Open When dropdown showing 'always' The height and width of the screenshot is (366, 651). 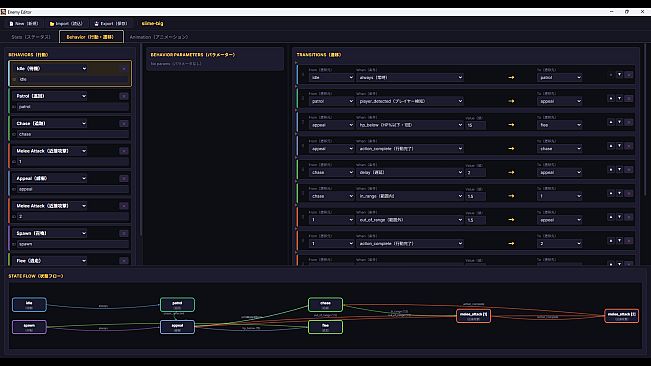410,77
